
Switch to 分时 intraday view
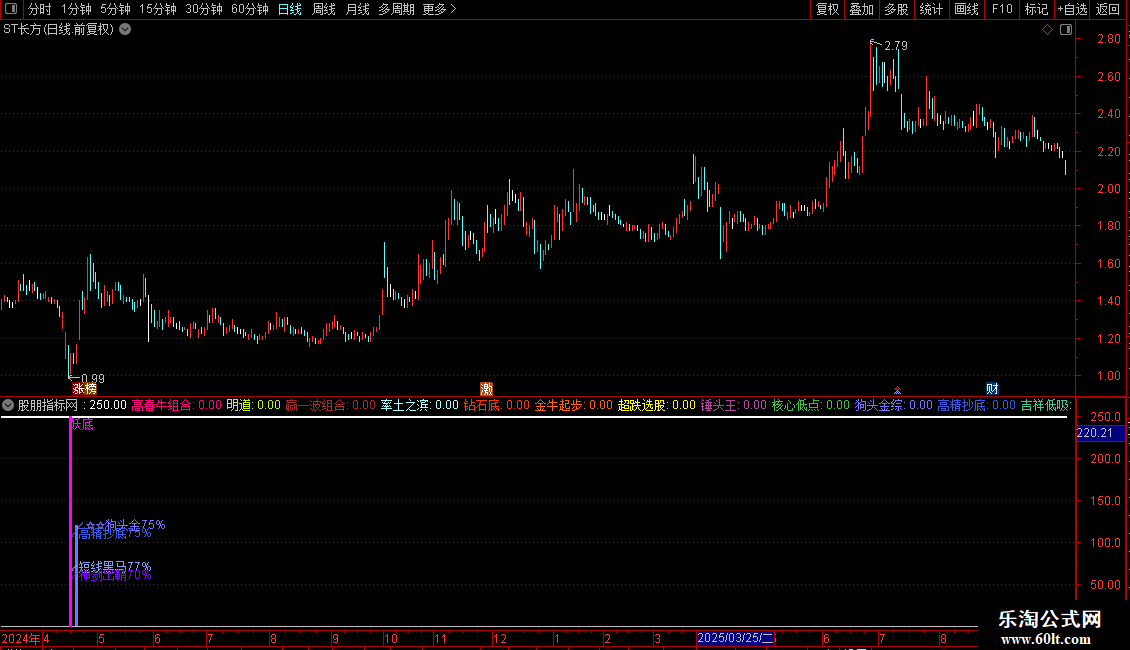click(40, 9)
